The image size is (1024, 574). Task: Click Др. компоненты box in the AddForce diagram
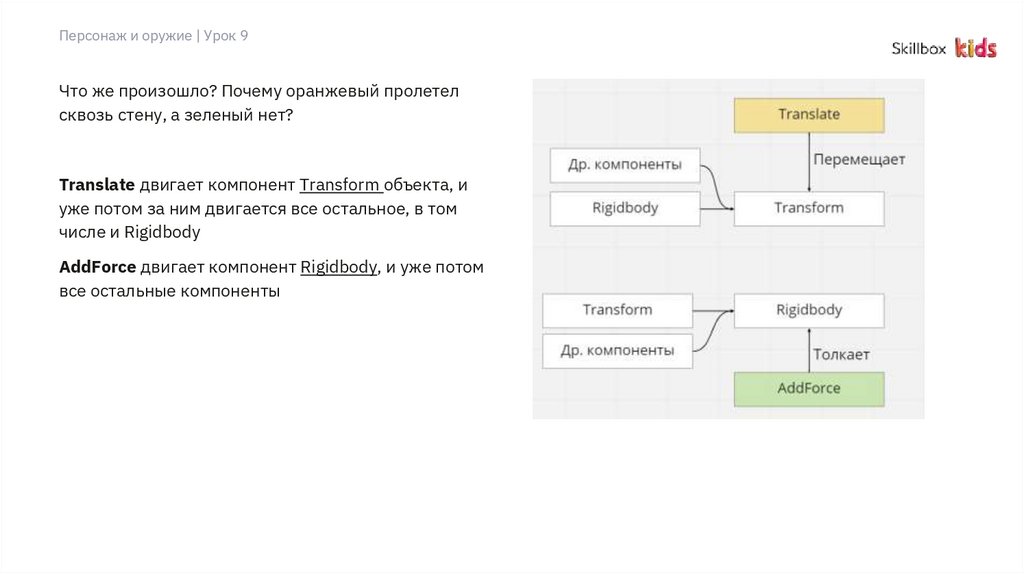point(617,351)
